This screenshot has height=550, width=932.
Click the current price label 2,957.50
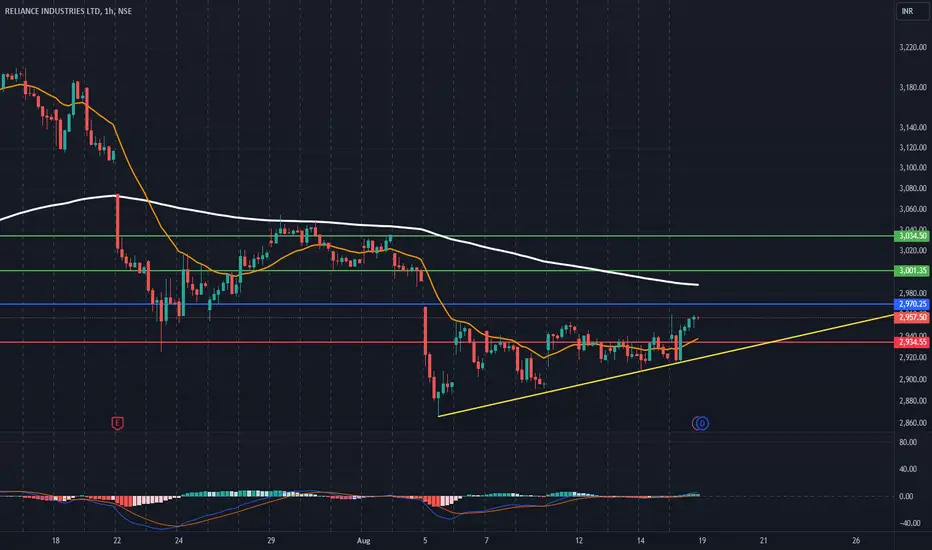pyautogui.click(x=912, y=318)
